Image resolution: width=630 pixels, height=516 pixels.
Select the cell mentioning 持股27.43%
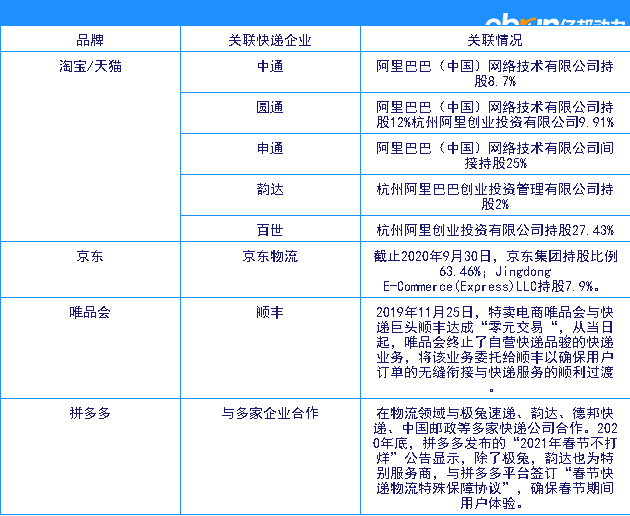pyautogui.click(x=494, y=229)
